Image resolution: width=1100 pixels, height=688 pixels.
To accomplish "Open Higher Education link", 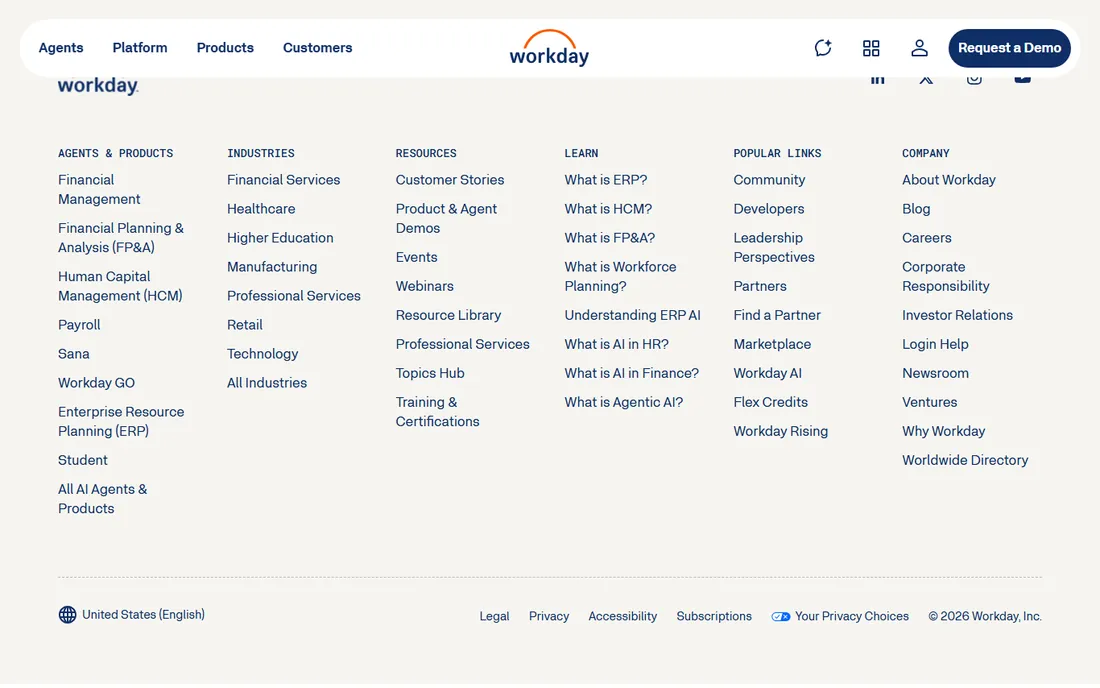I will click(280, 238).
